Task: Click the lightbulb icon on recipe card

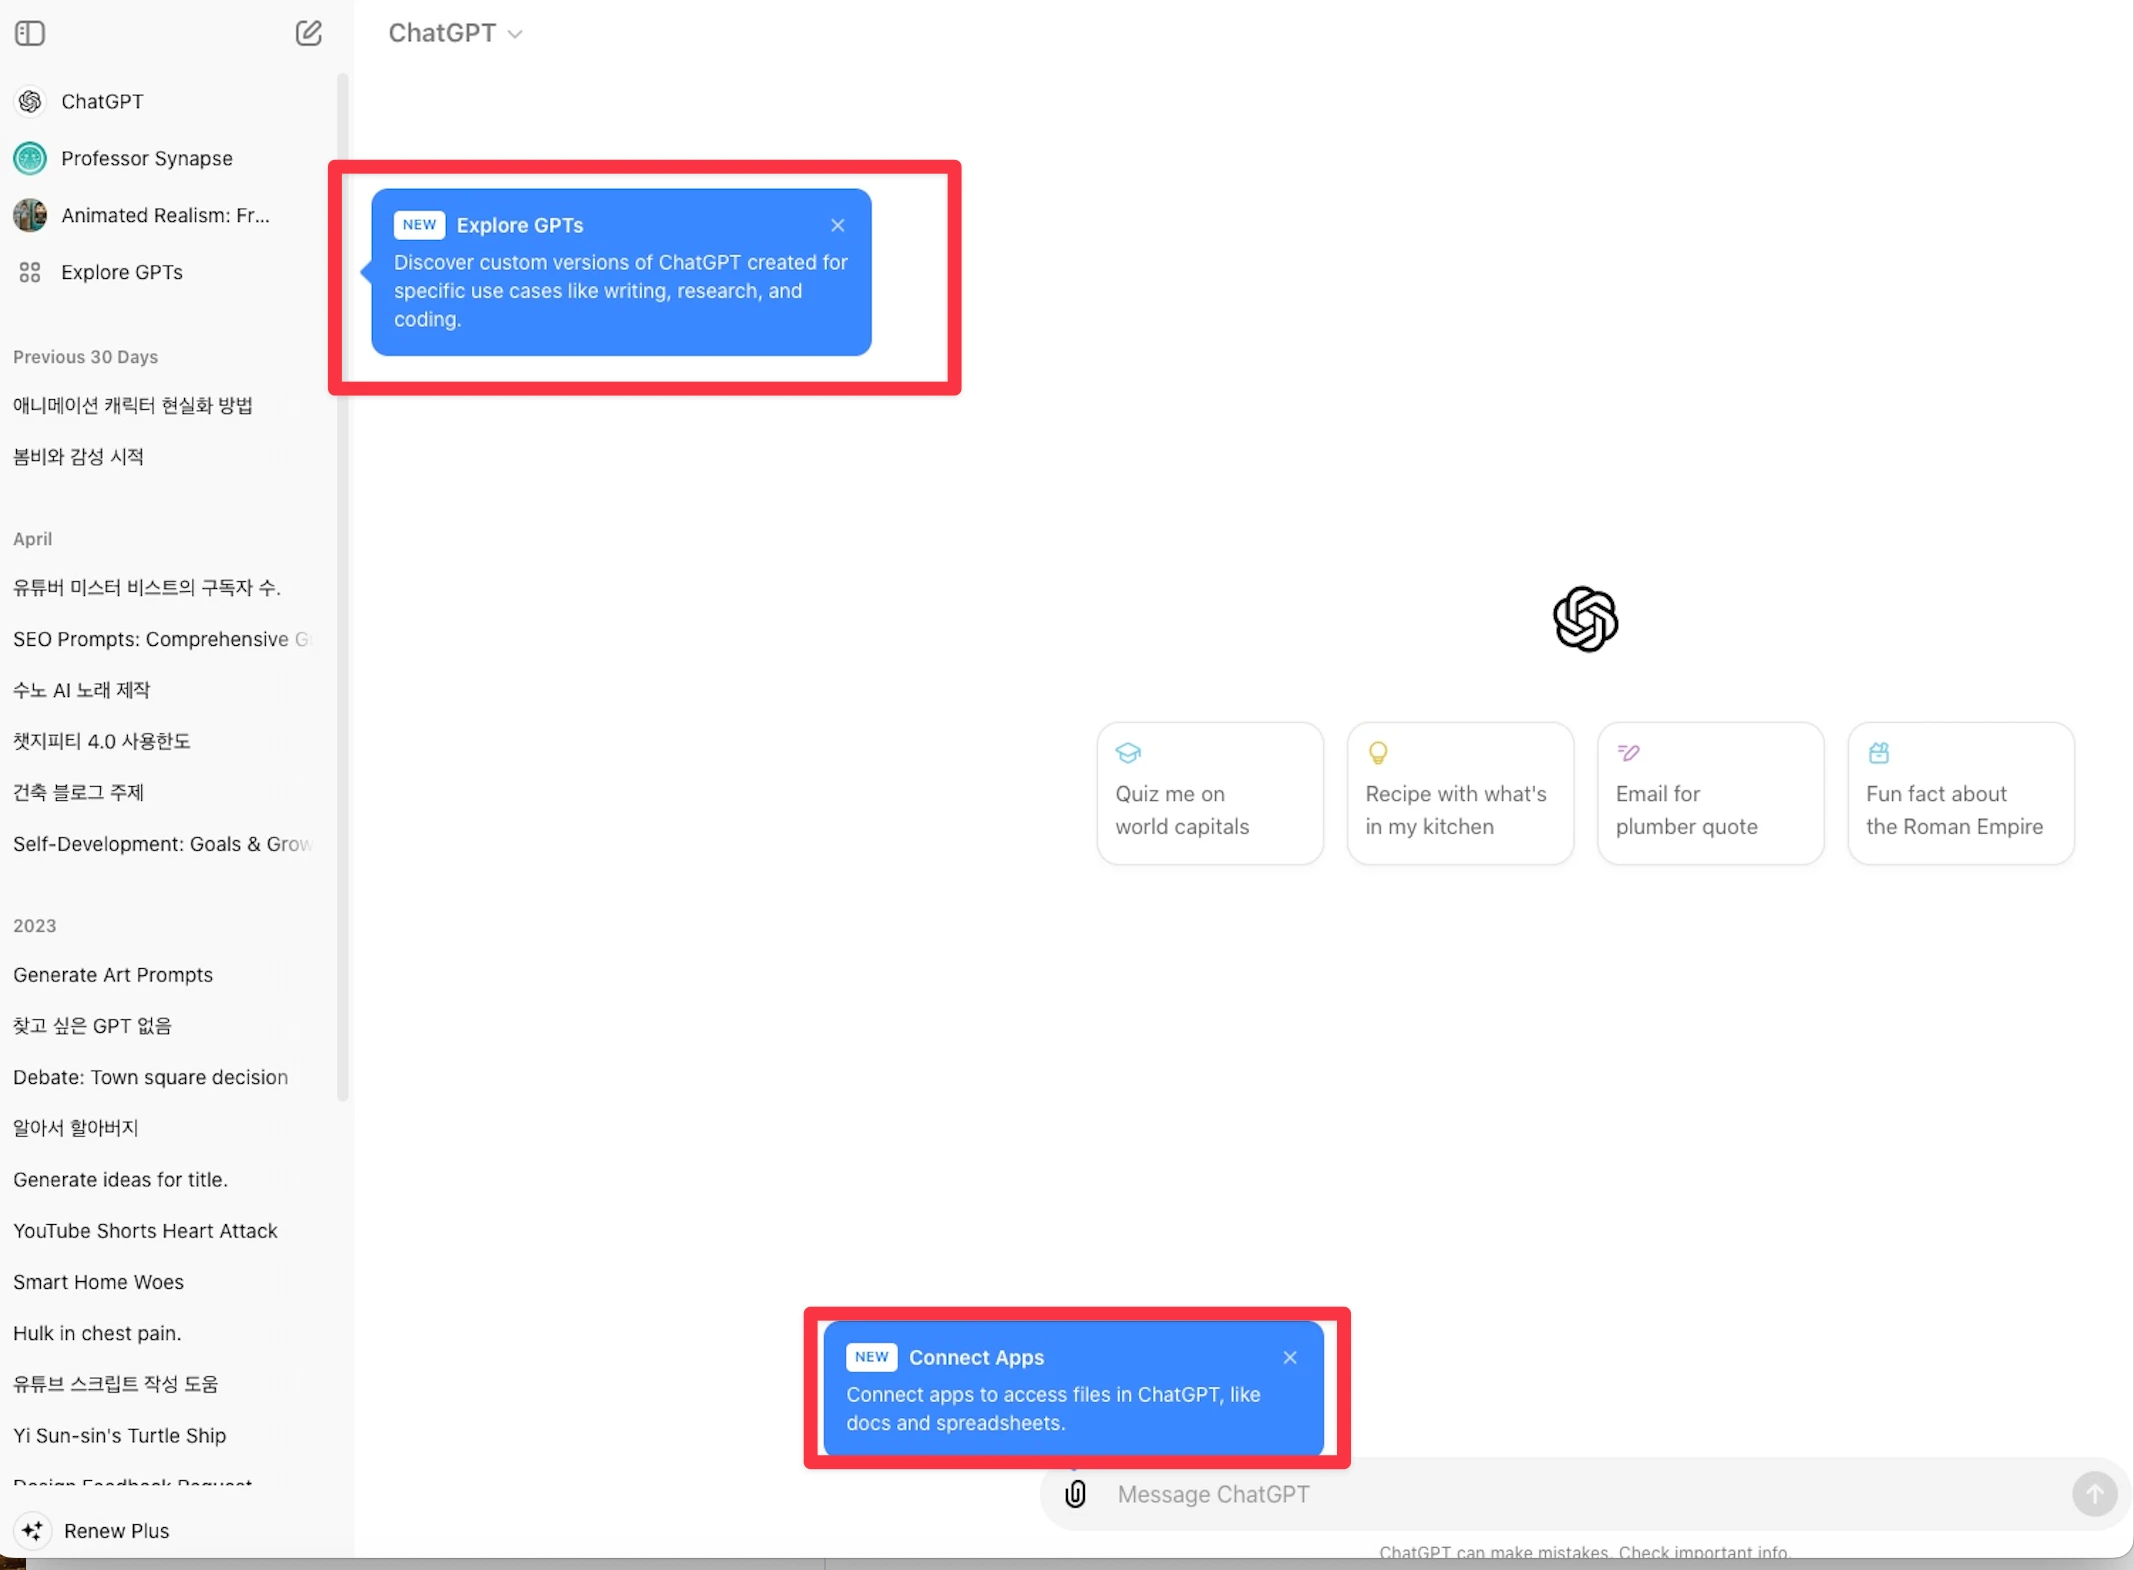Action: 1378,753
